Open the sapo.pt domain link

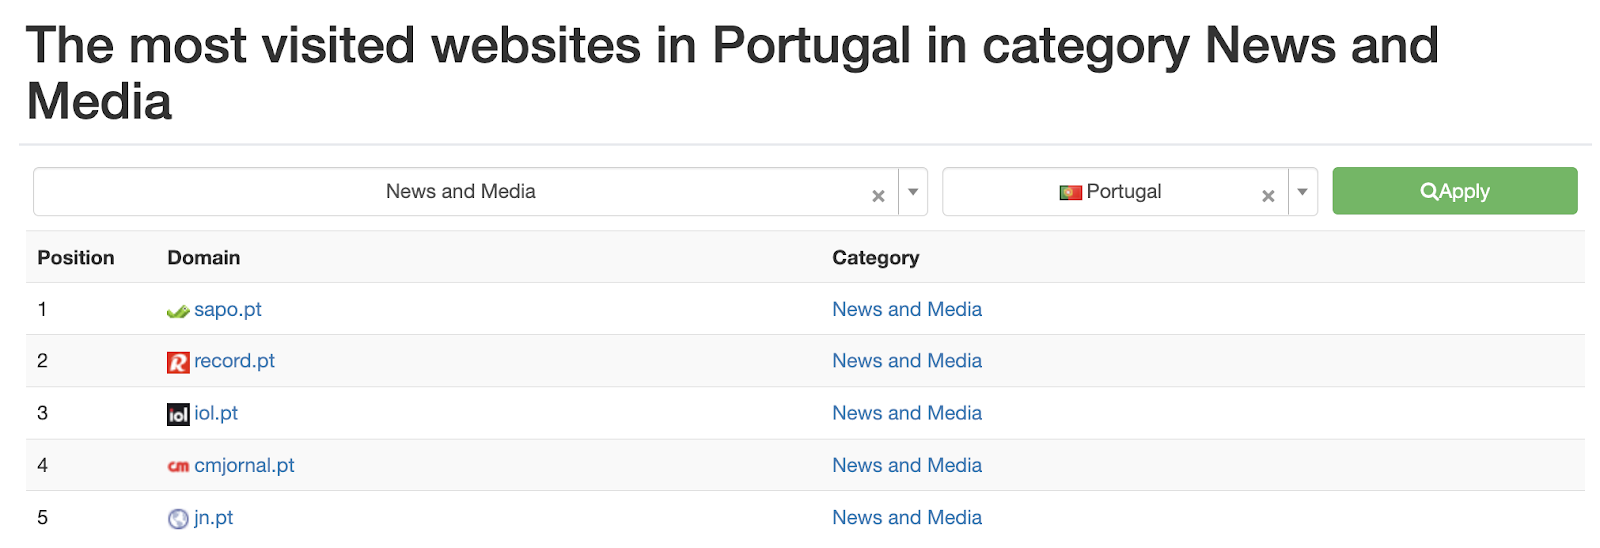228,309
